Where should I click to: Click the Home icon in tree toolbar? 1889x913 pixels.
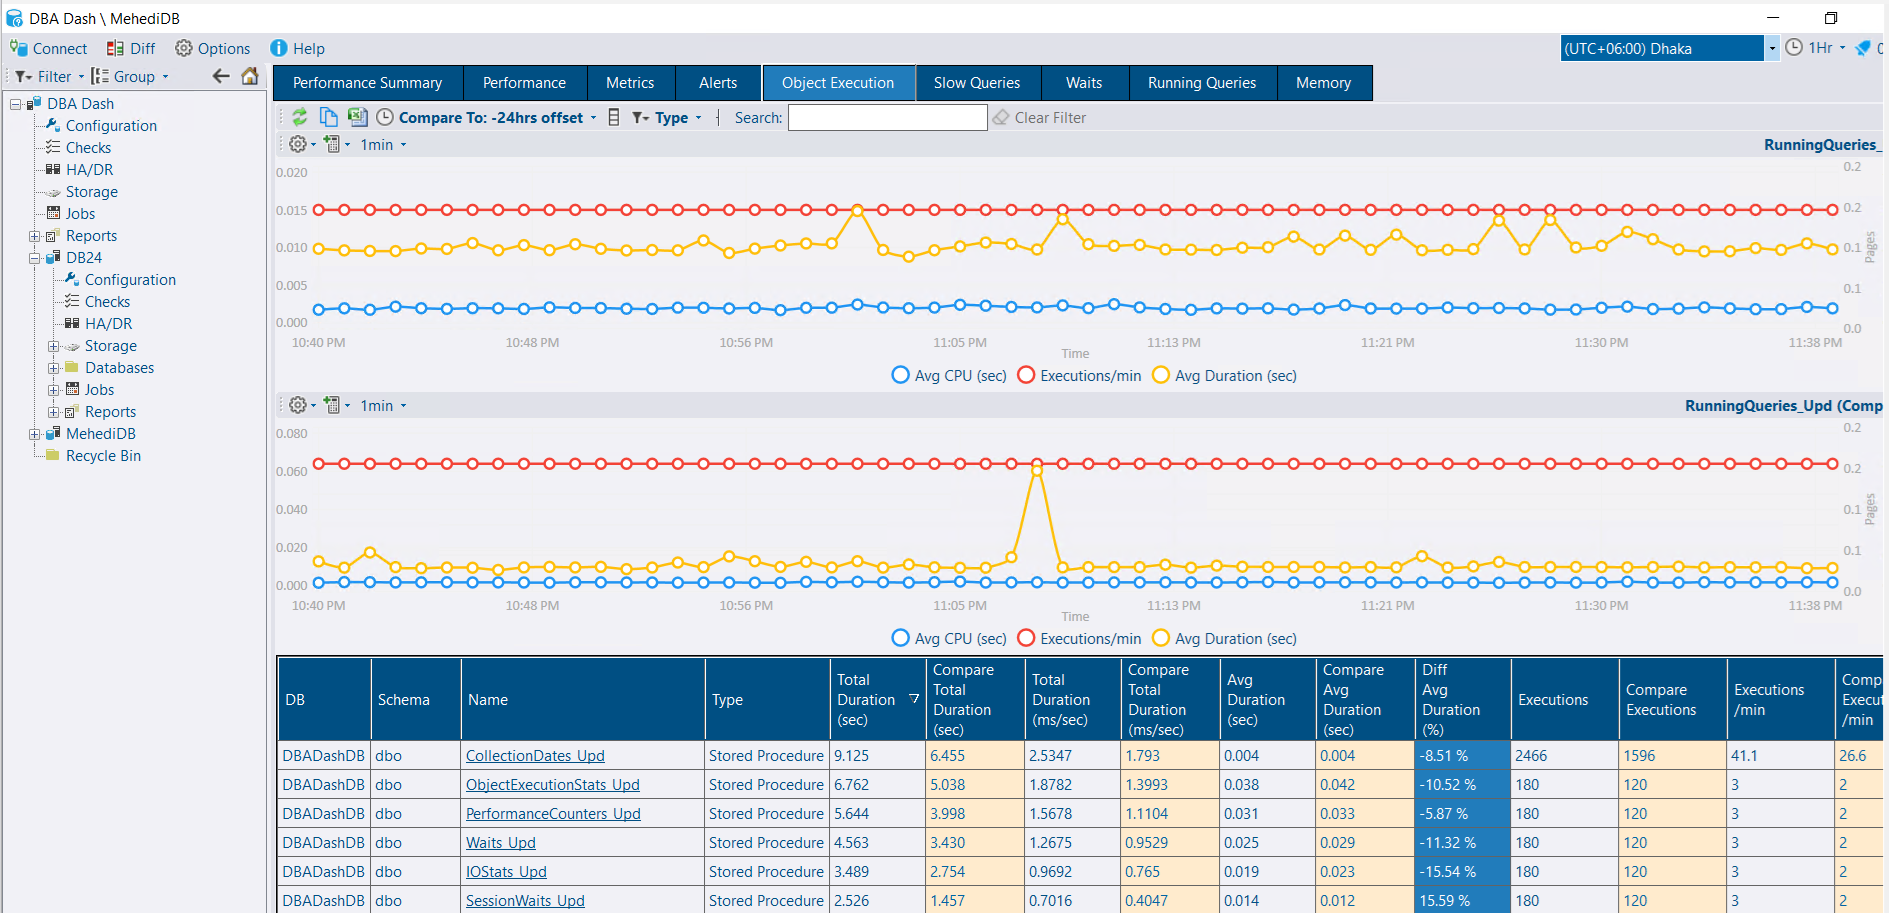(250, 76)
